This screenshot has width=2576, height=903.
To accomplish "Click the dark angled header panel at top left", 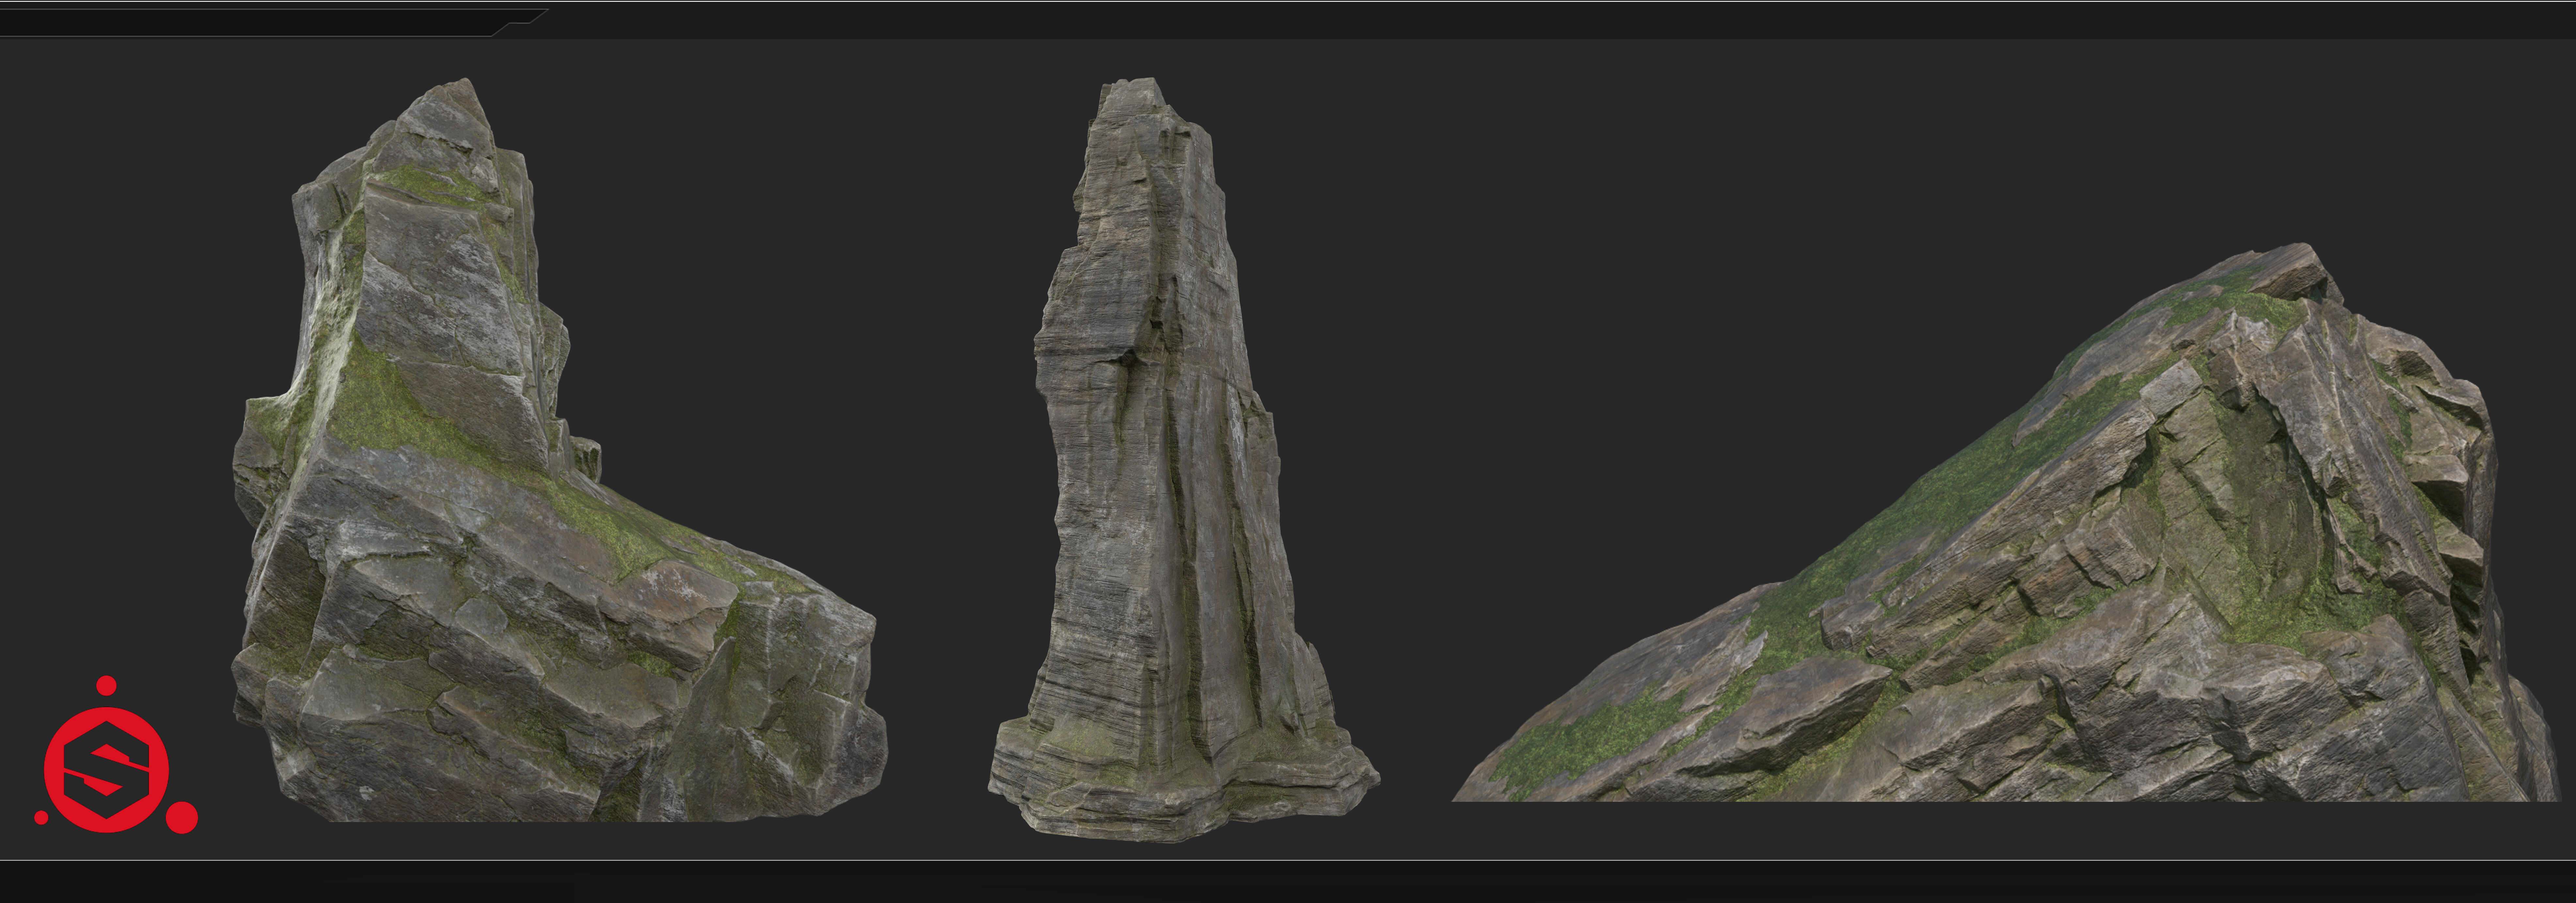I will (x=250, y=22).
